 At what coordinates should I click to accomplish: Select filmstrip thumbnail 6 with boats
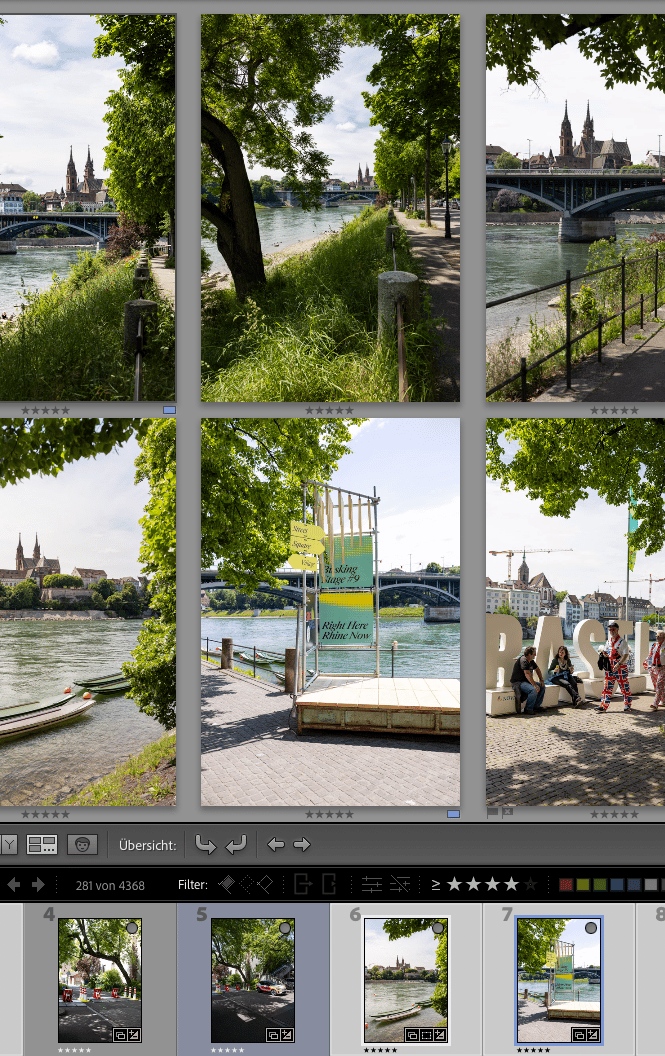pos(406,980)
